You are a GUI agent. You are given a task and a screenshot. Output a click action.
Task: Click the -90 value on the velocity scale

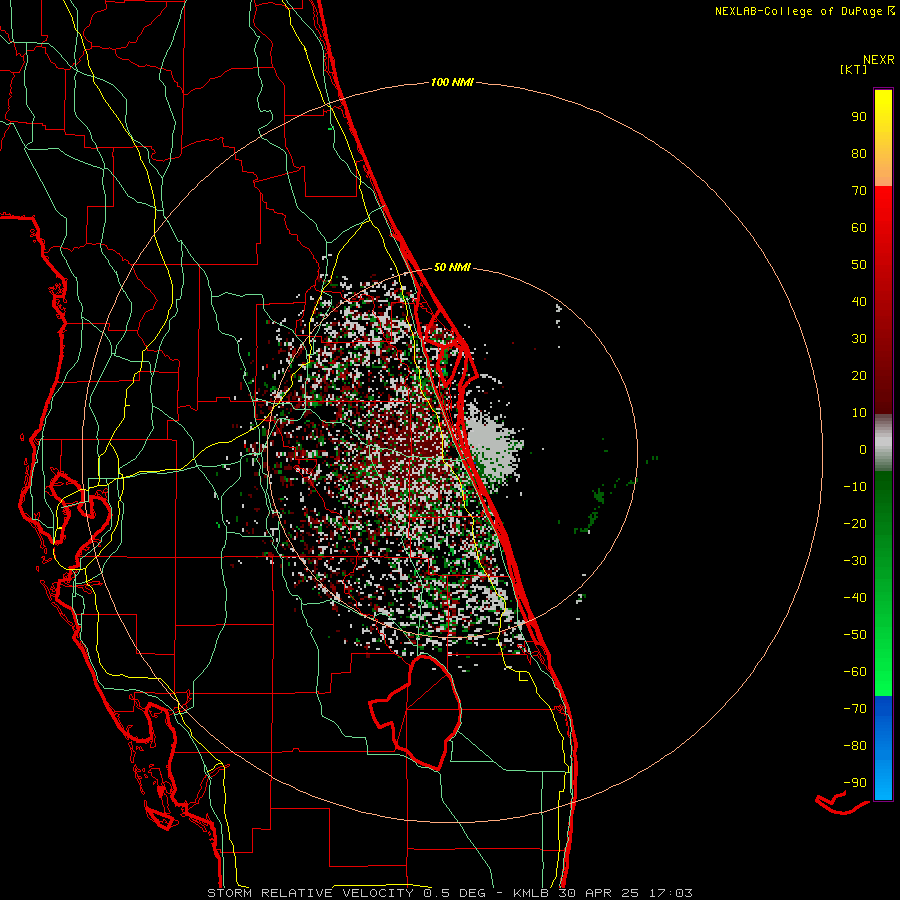tap(855, 783)
